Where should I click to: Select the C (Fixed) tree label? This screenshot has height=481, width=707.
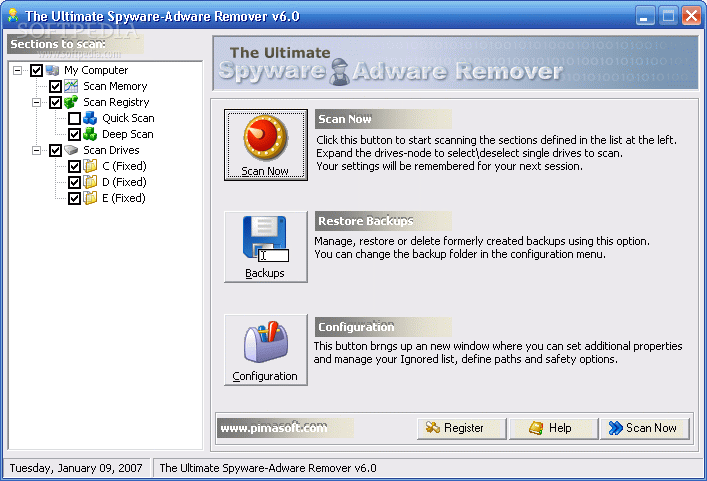pos(124,166)
